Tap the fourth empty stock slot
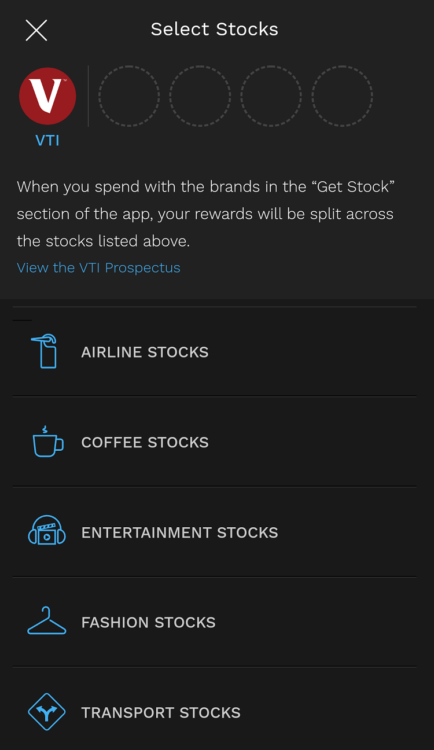The height and width of the screenshot is (750, 434). (342, 96)
